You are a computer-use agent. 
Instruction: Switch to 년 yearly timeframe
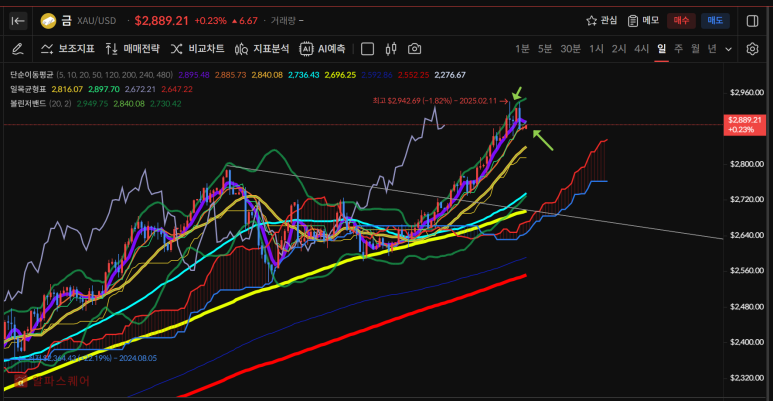712,49
